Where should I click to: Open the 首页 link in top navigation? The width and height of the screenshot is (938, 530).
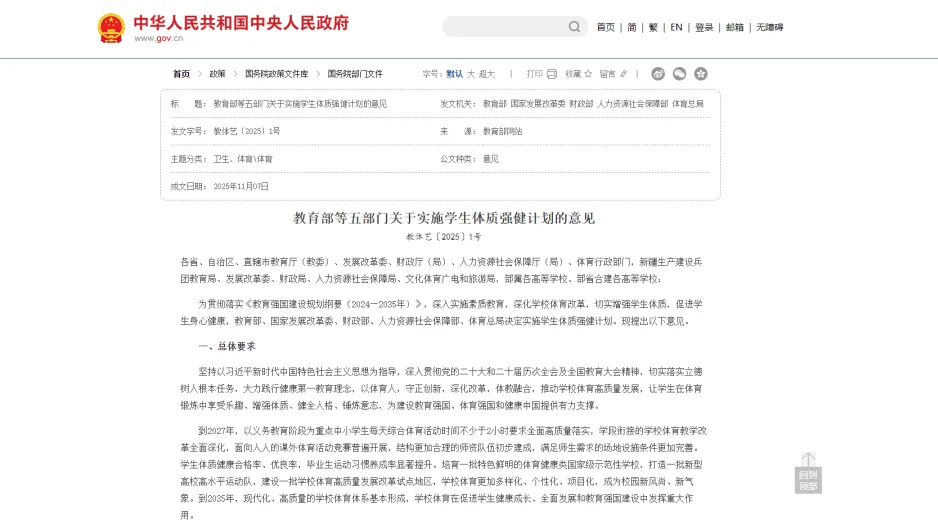point(605,28)
